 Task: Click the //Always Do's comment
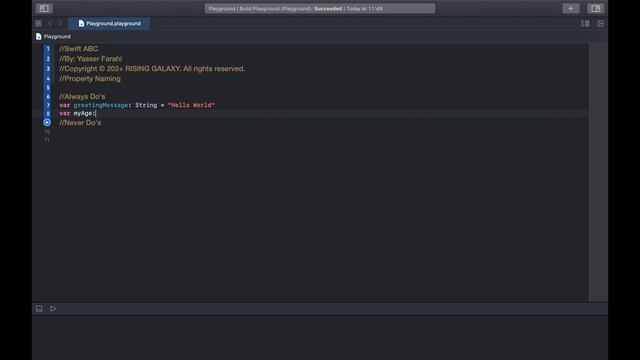82,96
